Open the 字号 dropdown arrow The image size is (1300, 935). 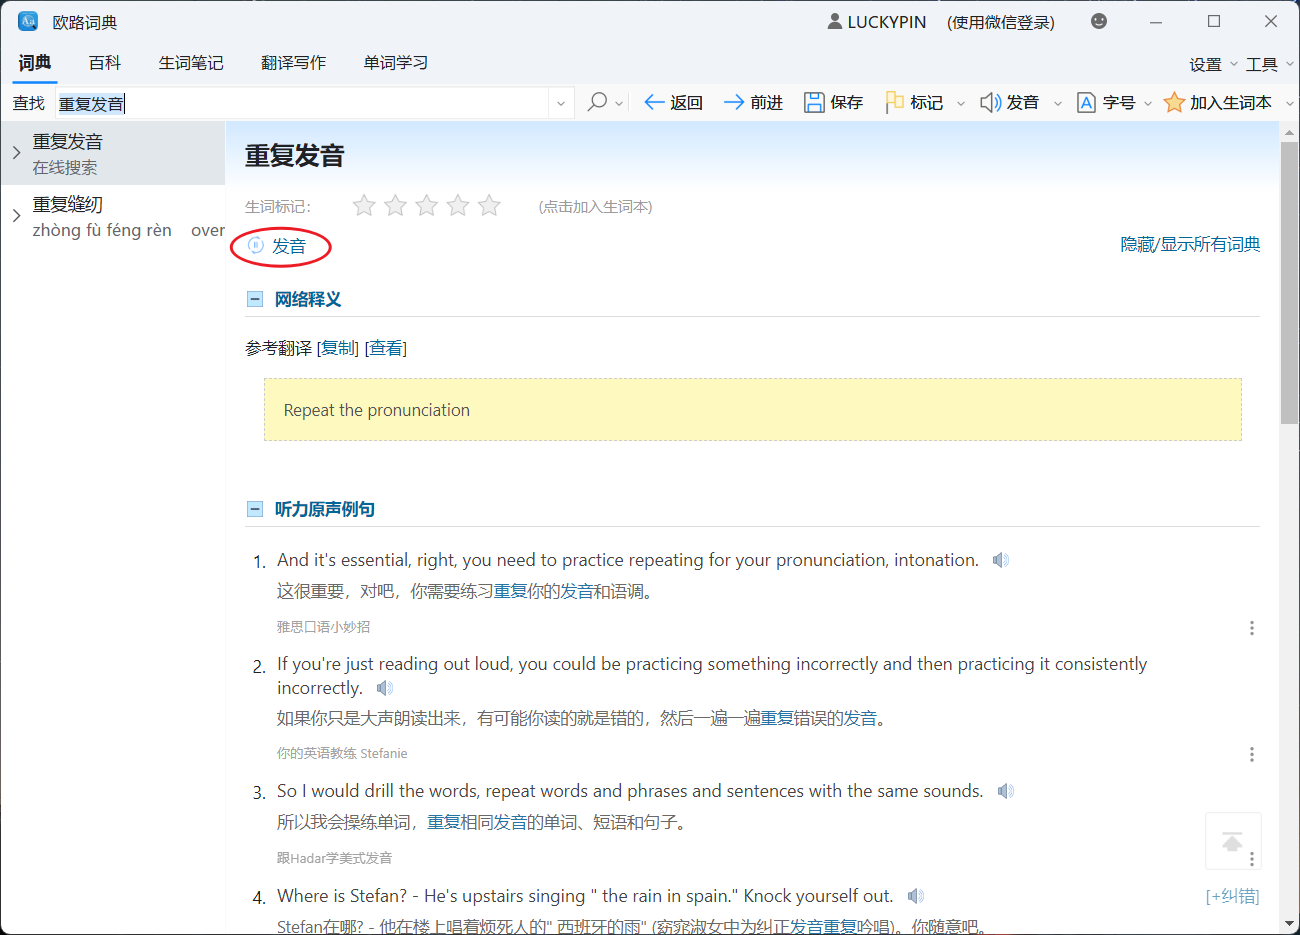pos(1148,103)
